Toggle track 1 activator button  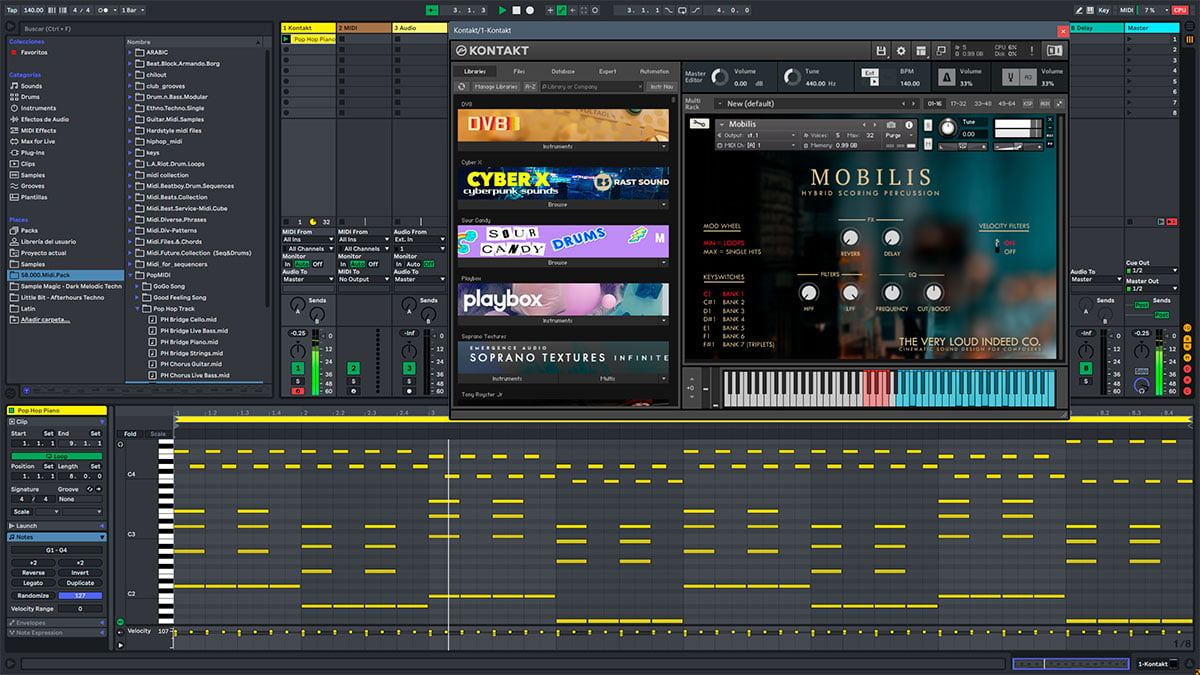coord(297,369)
